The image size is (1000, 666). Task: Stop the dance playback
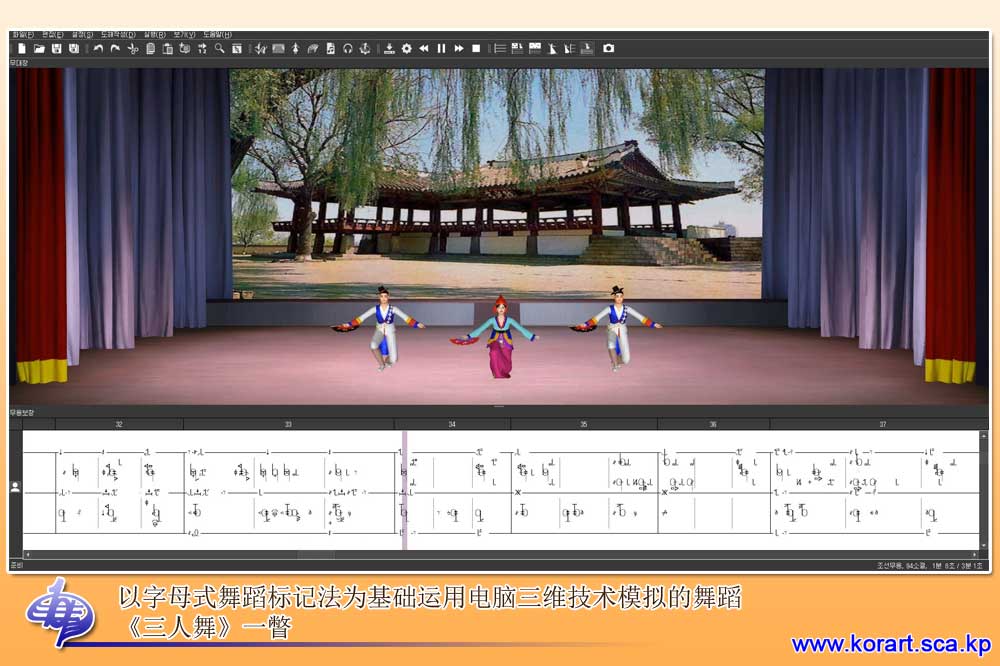[476, 48]
